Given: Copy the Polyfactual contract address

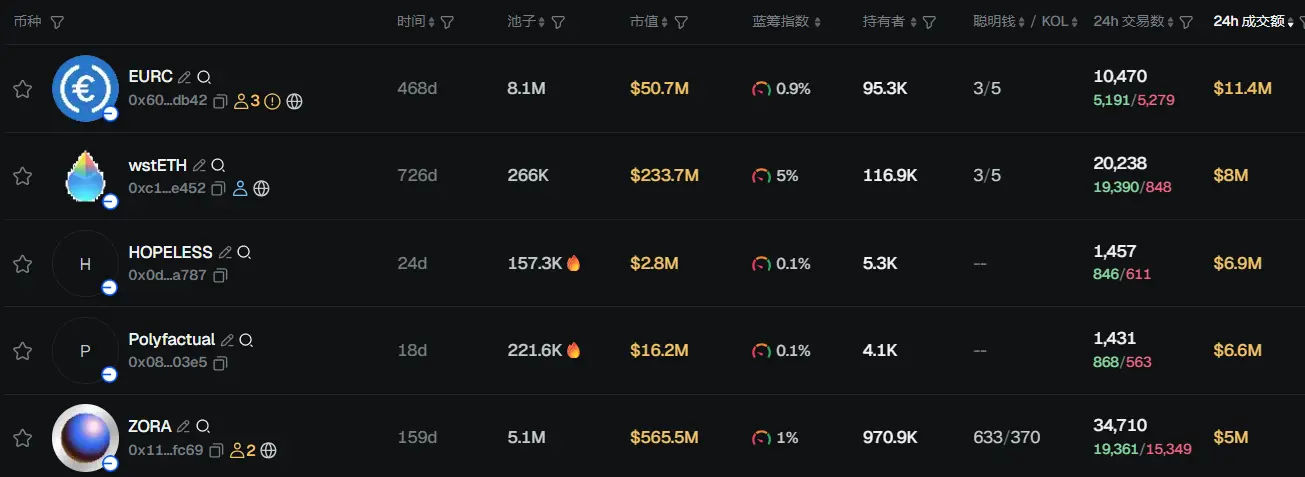Looking at the screenshot, I should tap(221, 362).
